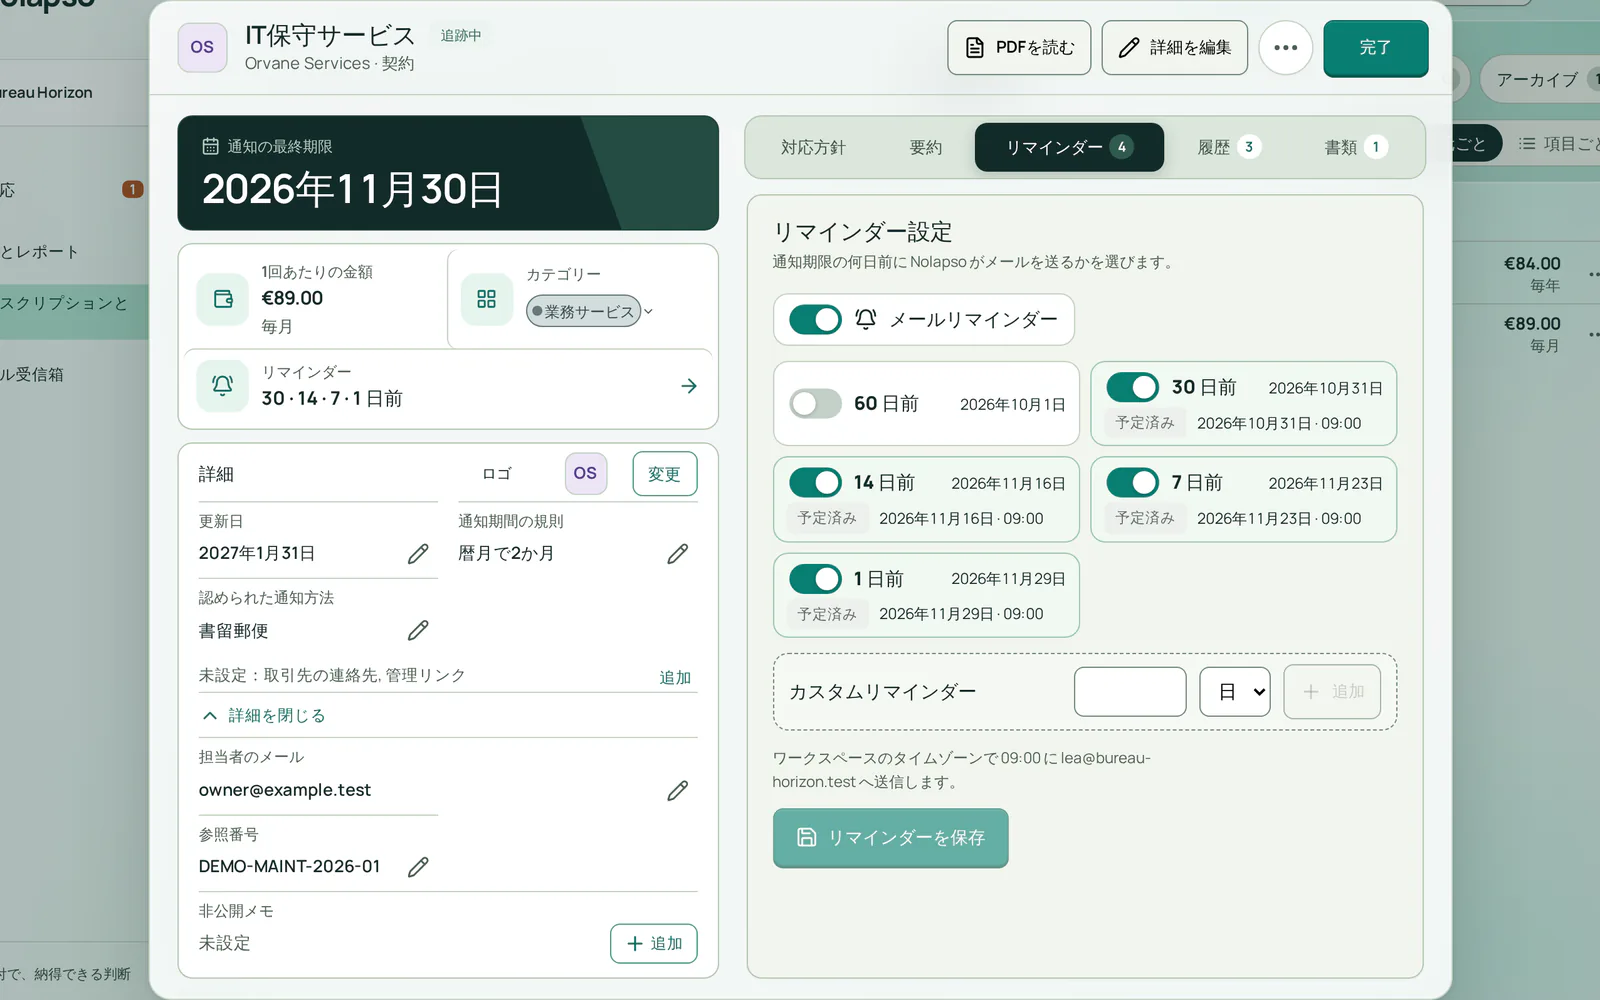
Task: Open reminders via the arrow icon
Action: click(x=689, y=386)
